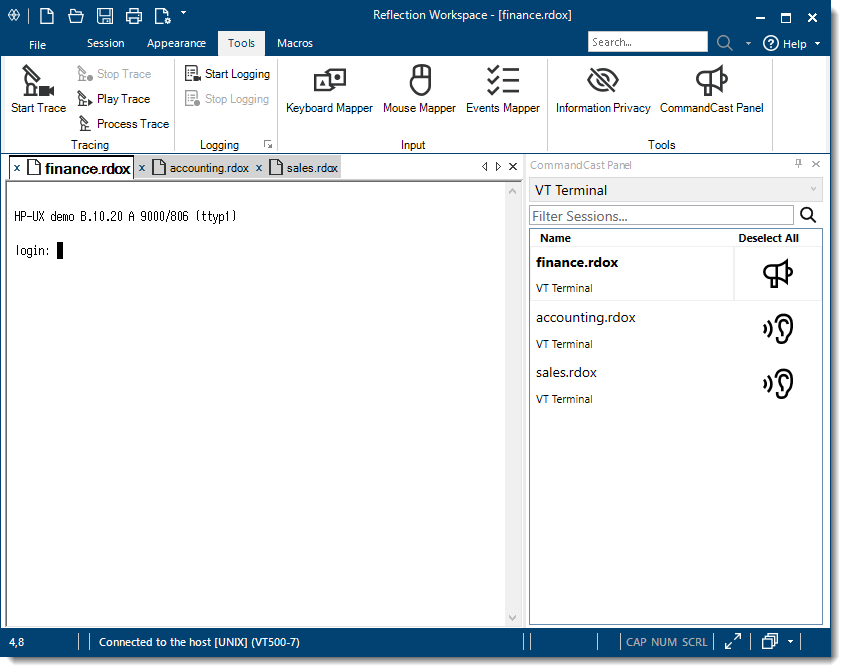The image size is (846, 672).
Task: Switch to the Appearance ribbon tab
Action: 176,43
